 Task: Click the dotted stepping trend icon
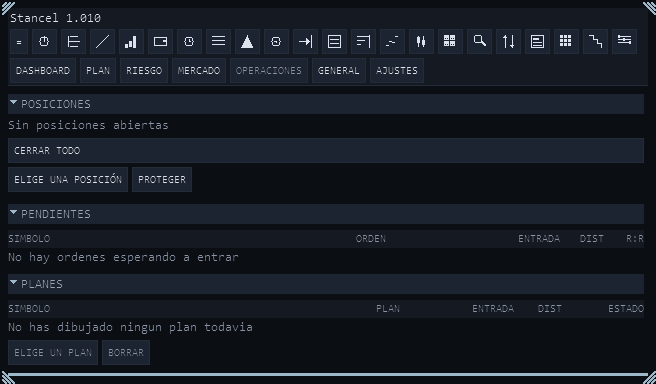coord(392,42)
